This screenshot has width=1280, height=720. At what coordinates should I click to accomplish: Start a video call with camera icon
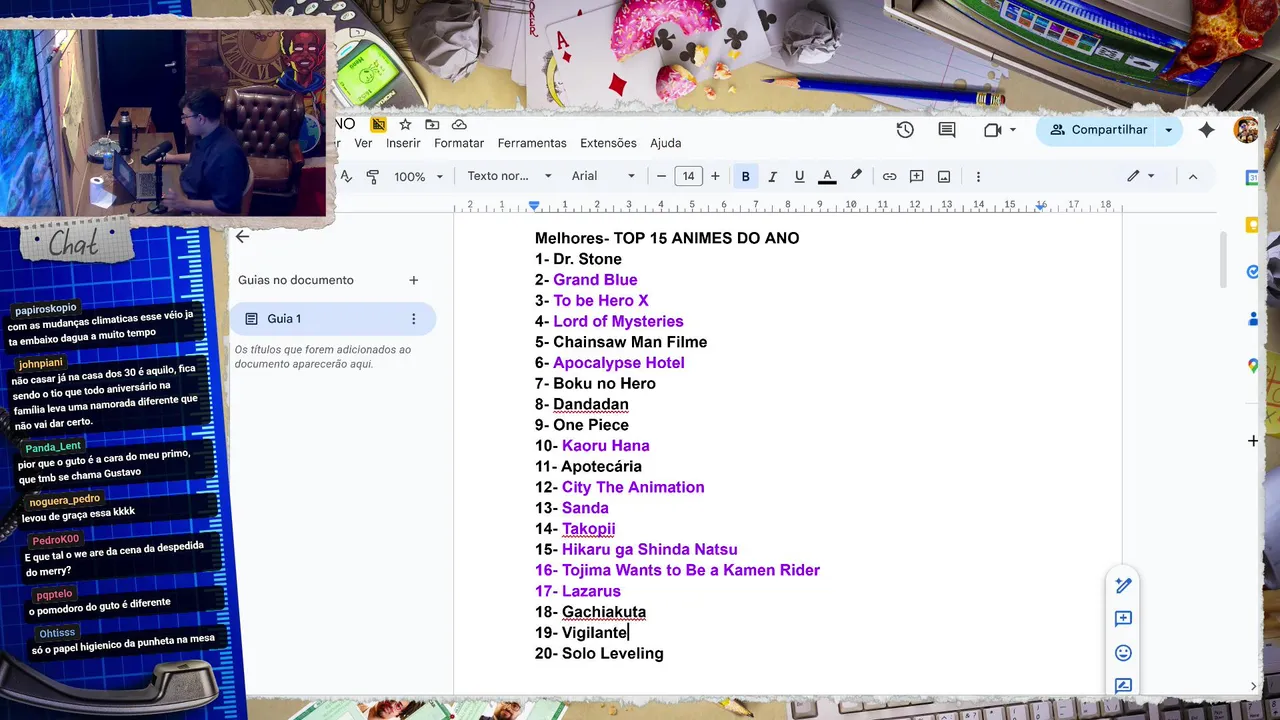click(992, 130)
